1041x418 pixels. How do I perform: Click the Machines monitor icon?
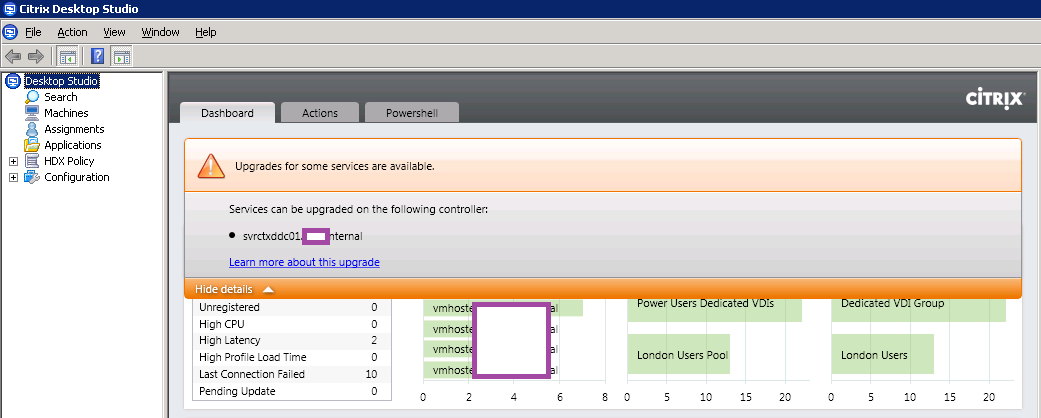[32, 113]
